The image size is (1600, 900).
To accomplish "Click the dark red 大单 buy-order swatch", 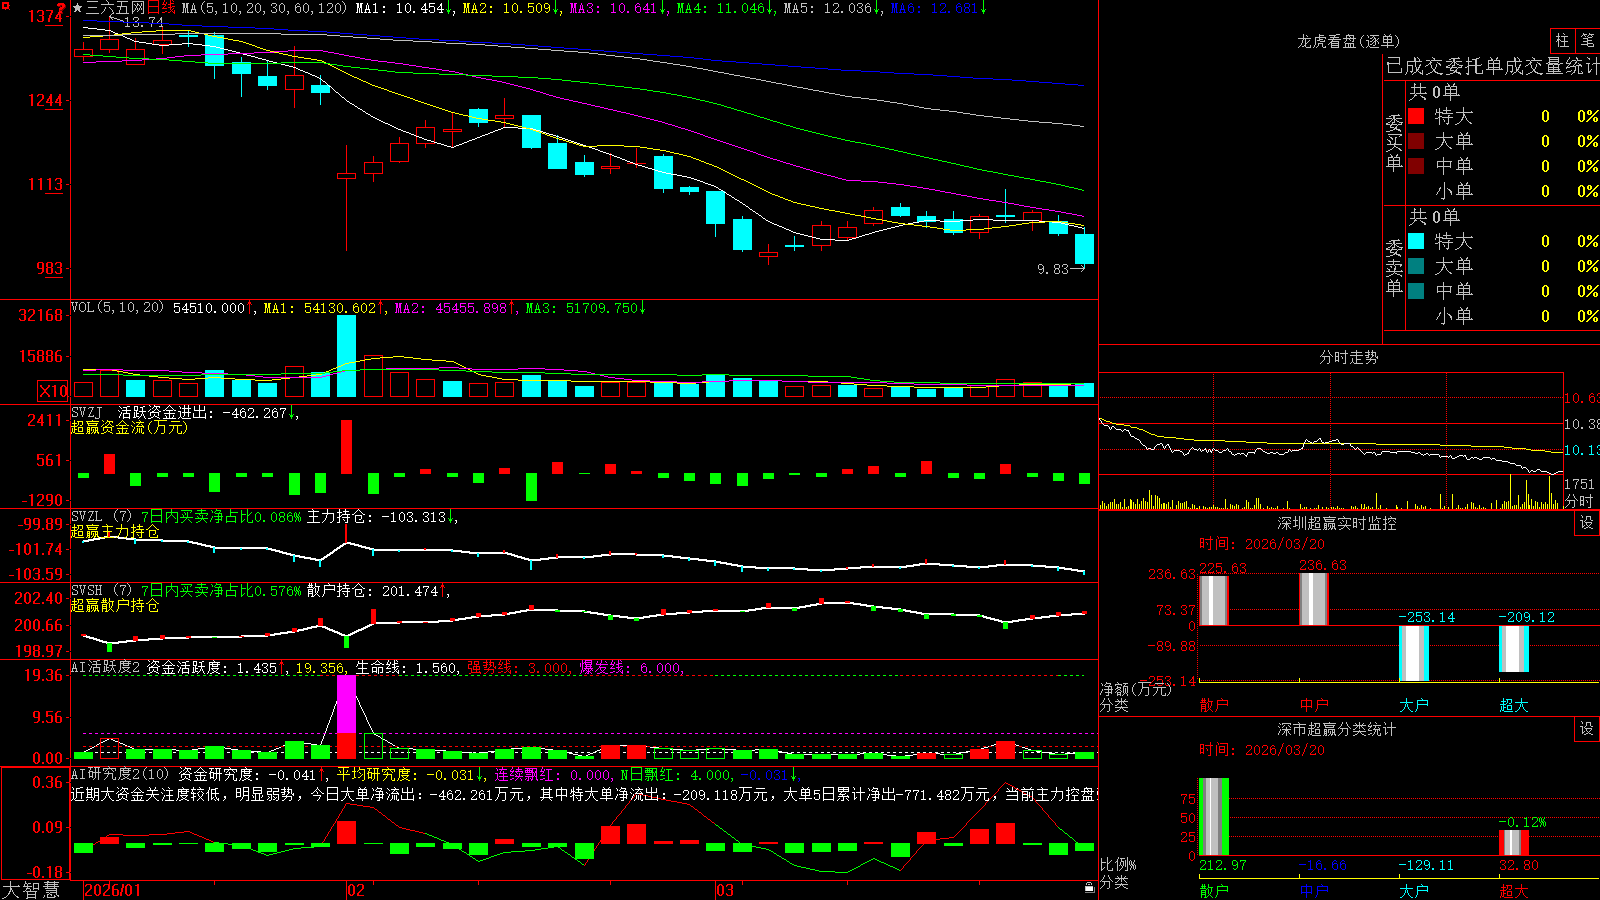I will coord(1416,141).
